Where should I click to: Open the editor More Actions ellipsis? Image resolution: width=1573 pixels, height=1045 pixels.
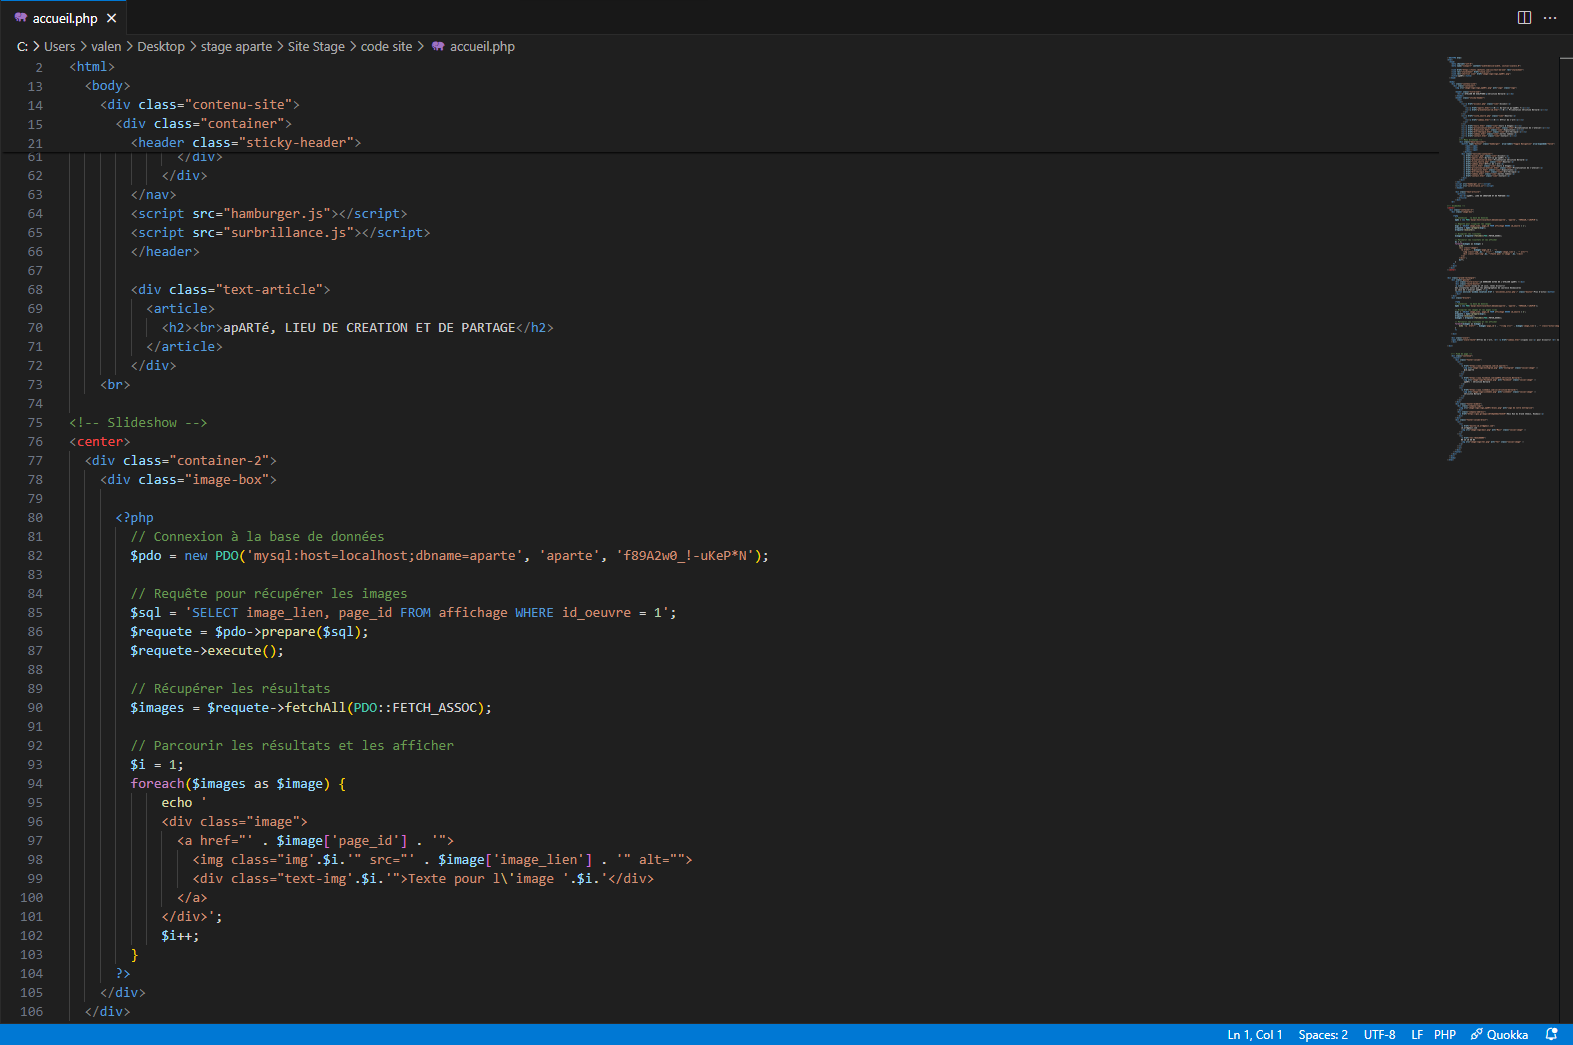1550,18
